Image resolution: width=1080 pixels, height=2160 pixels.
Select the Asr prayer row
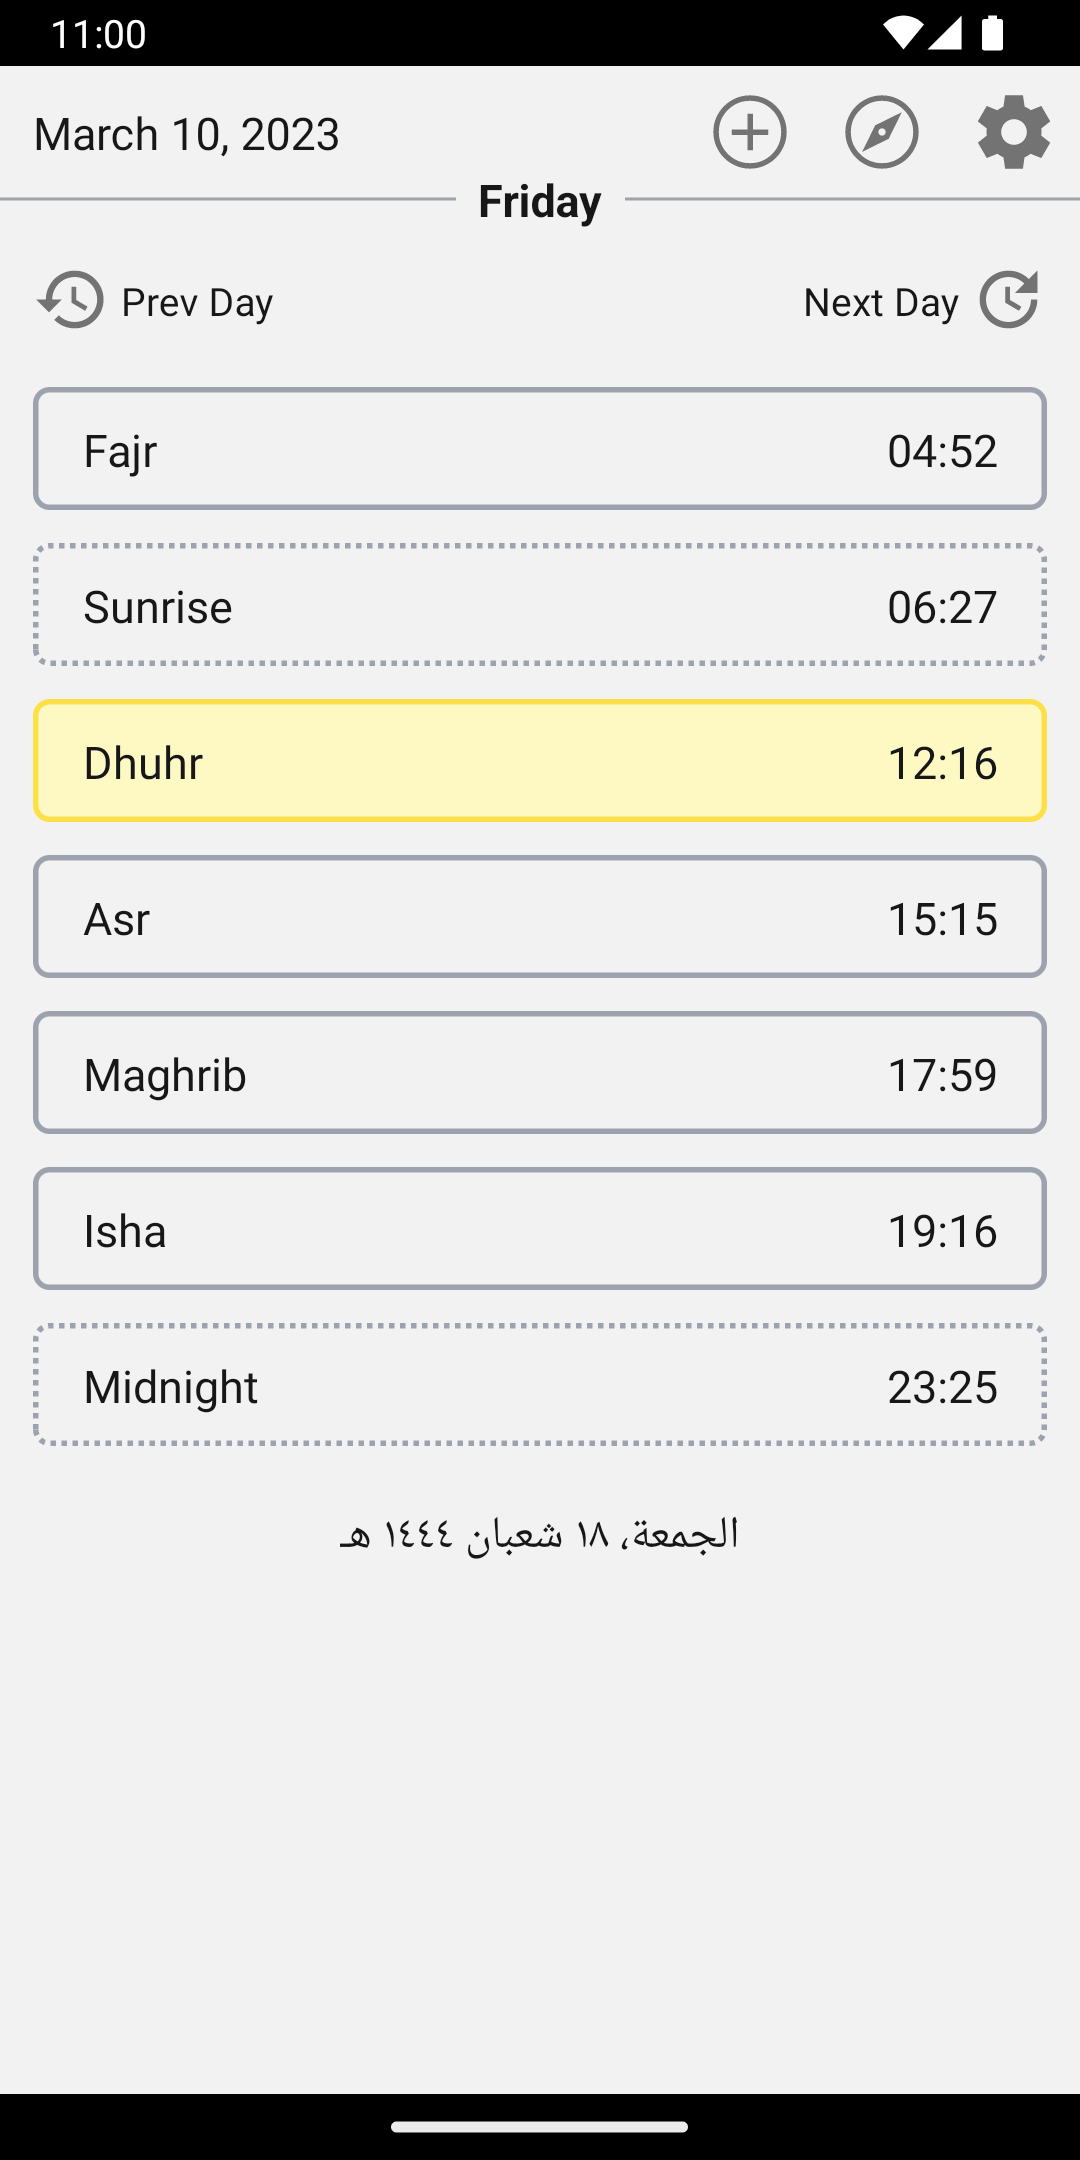[x=540, y=917]
